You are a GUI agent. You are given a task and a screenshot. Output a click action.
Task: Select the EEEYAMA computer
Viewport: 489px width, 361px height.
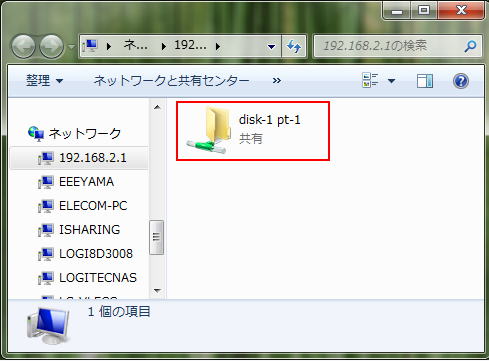pyautogui.click(x=86, y=182)
